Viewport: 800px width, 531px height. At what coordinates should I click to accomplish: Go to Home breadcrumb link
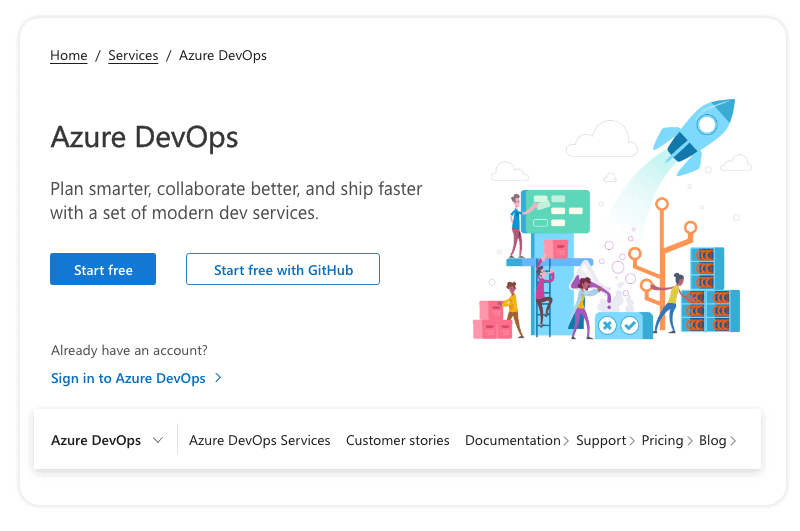point(68,55)
